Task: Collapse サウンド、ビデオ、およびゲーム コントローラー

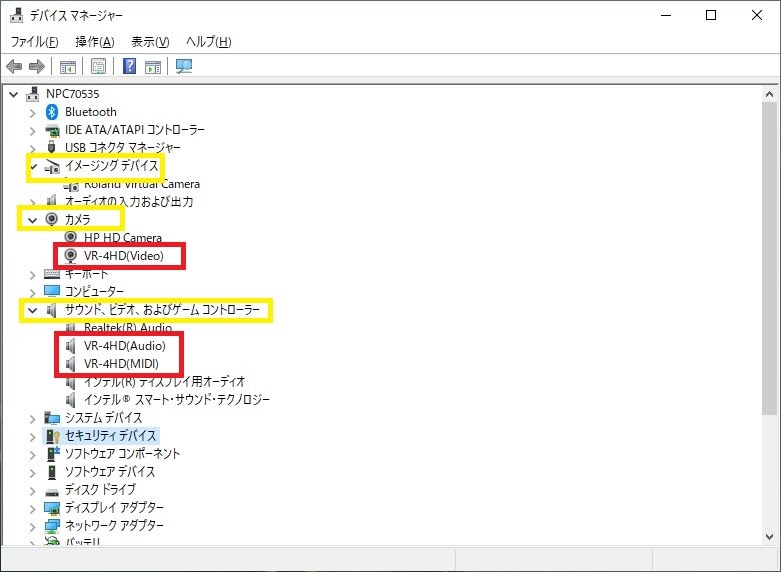Action: pos(32,310)
